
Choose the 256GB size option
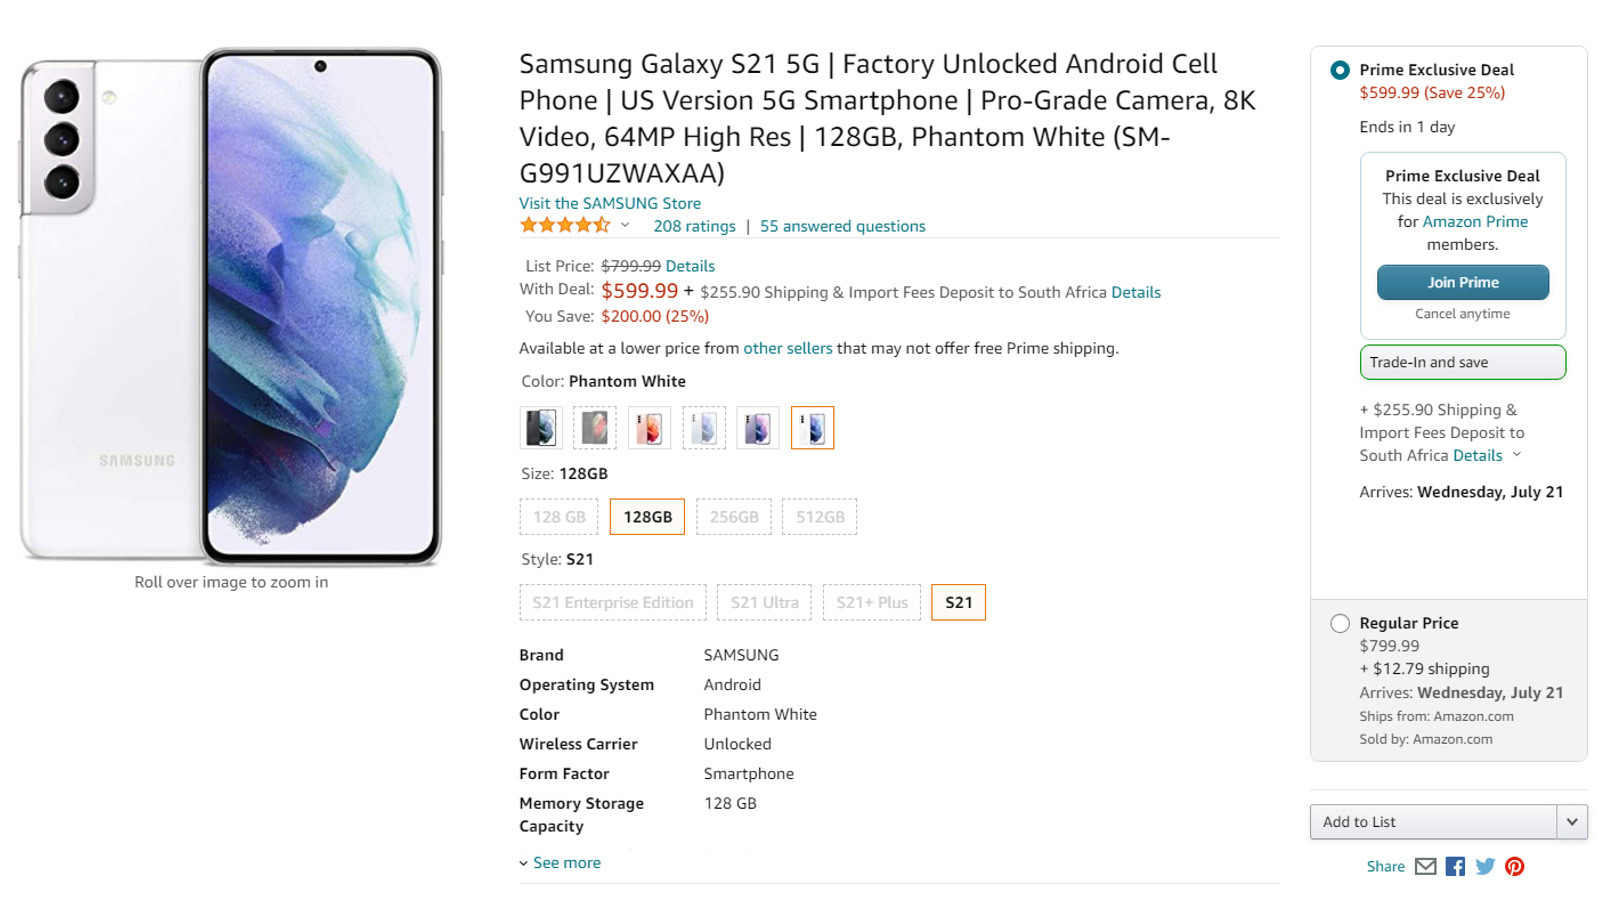point(734,517)
